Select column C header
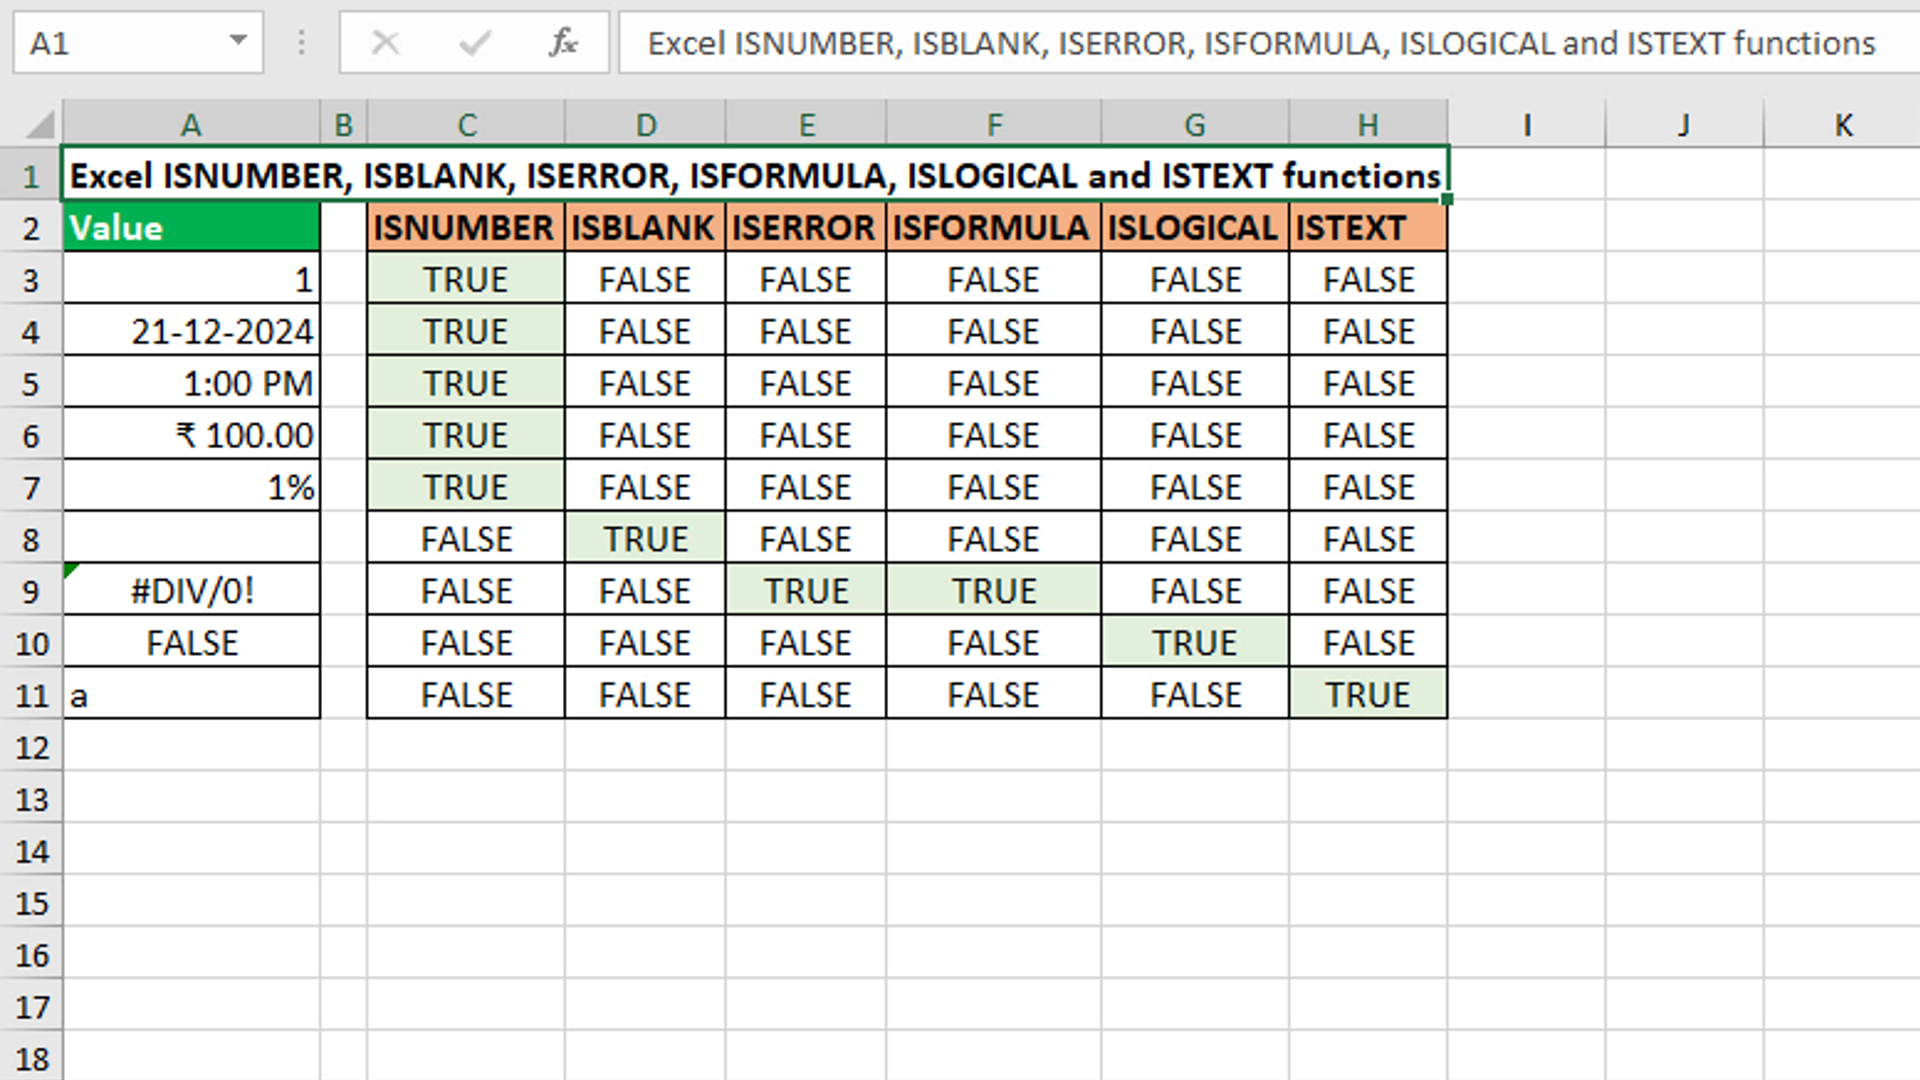Viewport: 1920px width, 1080px height. pyautogui.click(x=466, y=125)
